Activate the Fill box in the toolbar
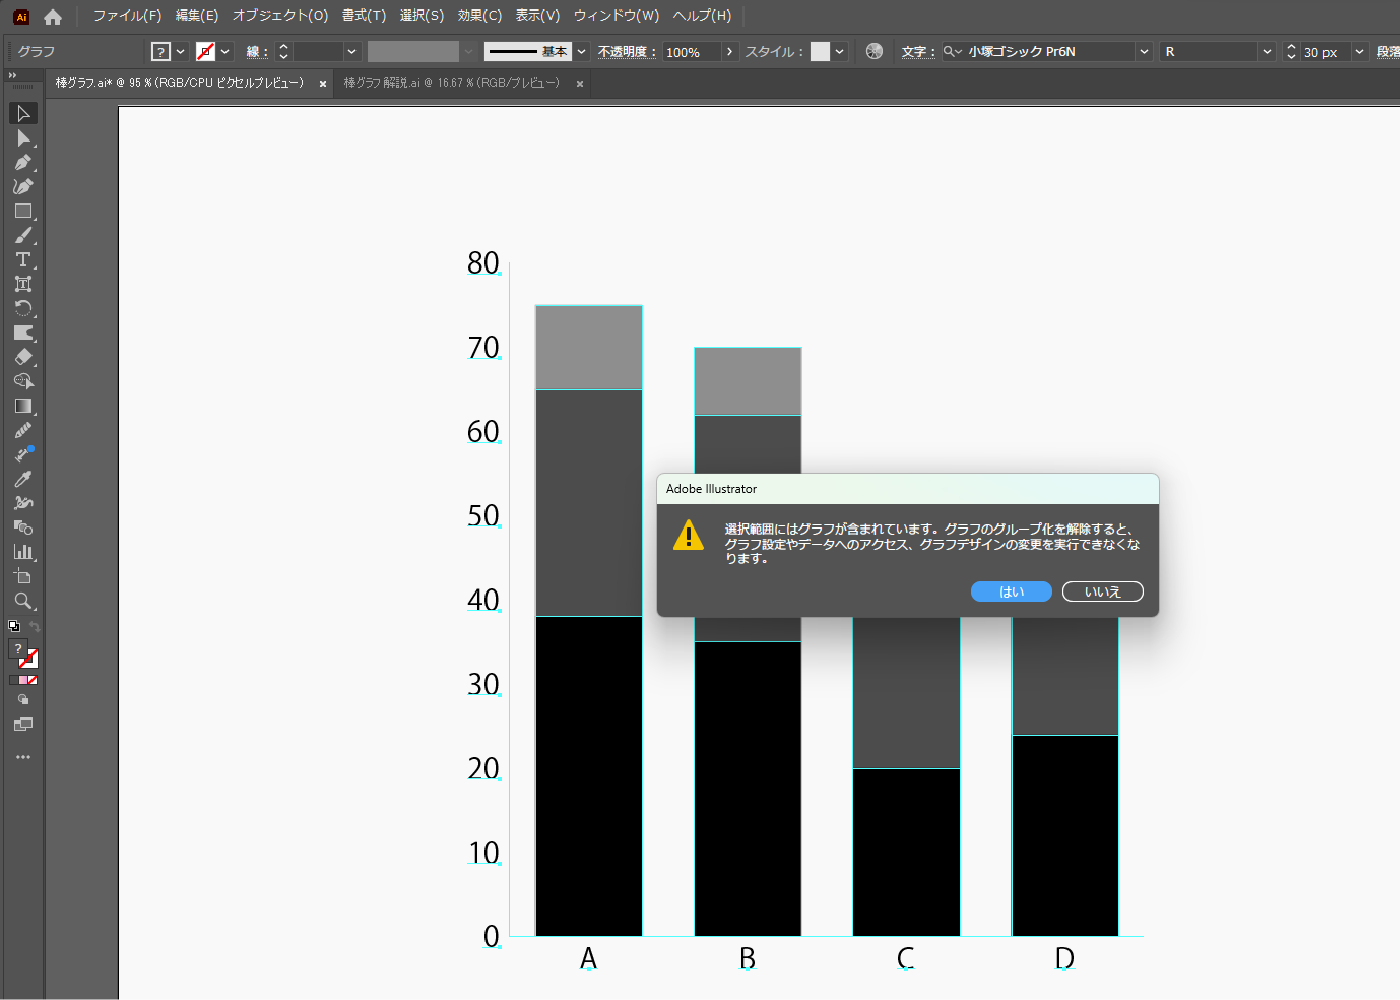 pos(17,649)
